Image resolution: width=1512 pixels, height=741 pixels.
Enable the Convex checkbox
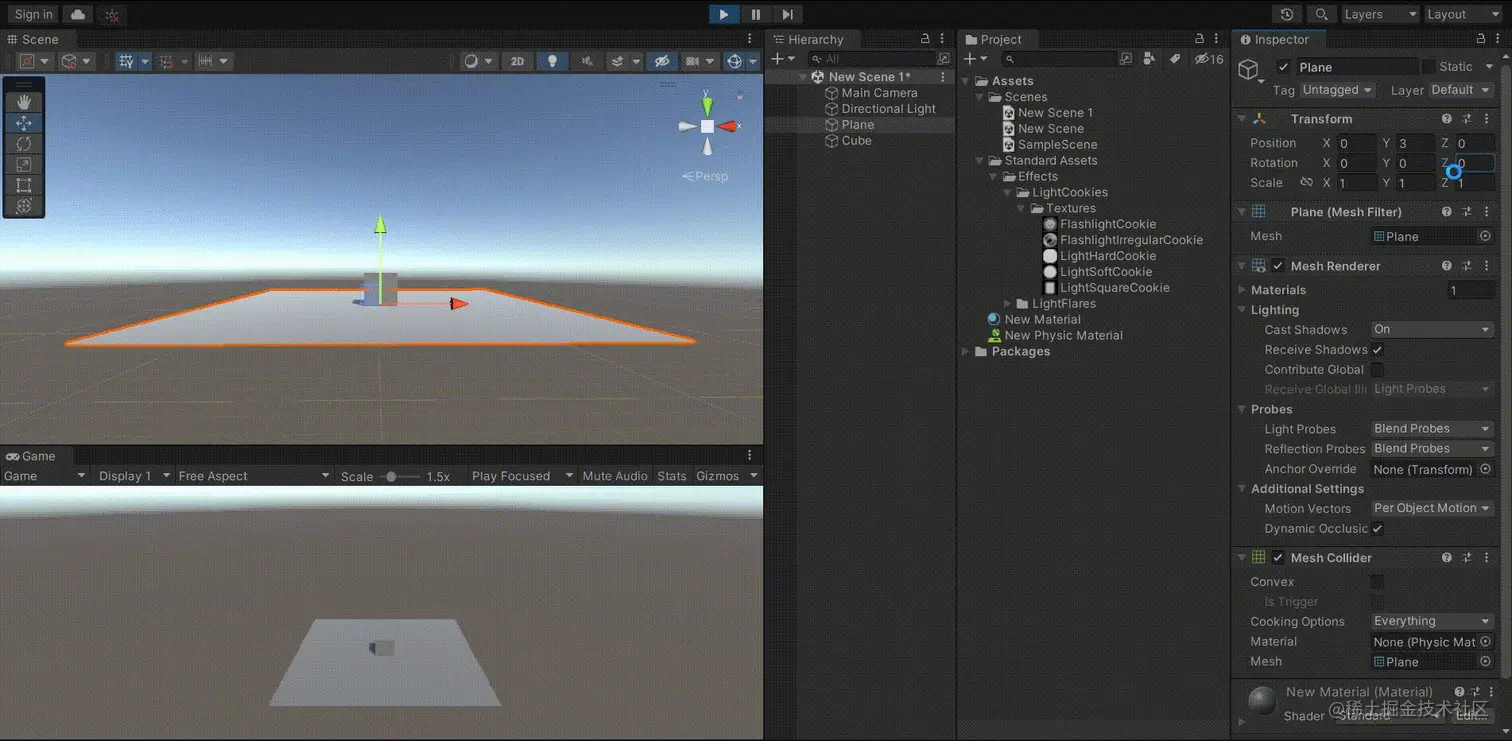click(1377, 582)
